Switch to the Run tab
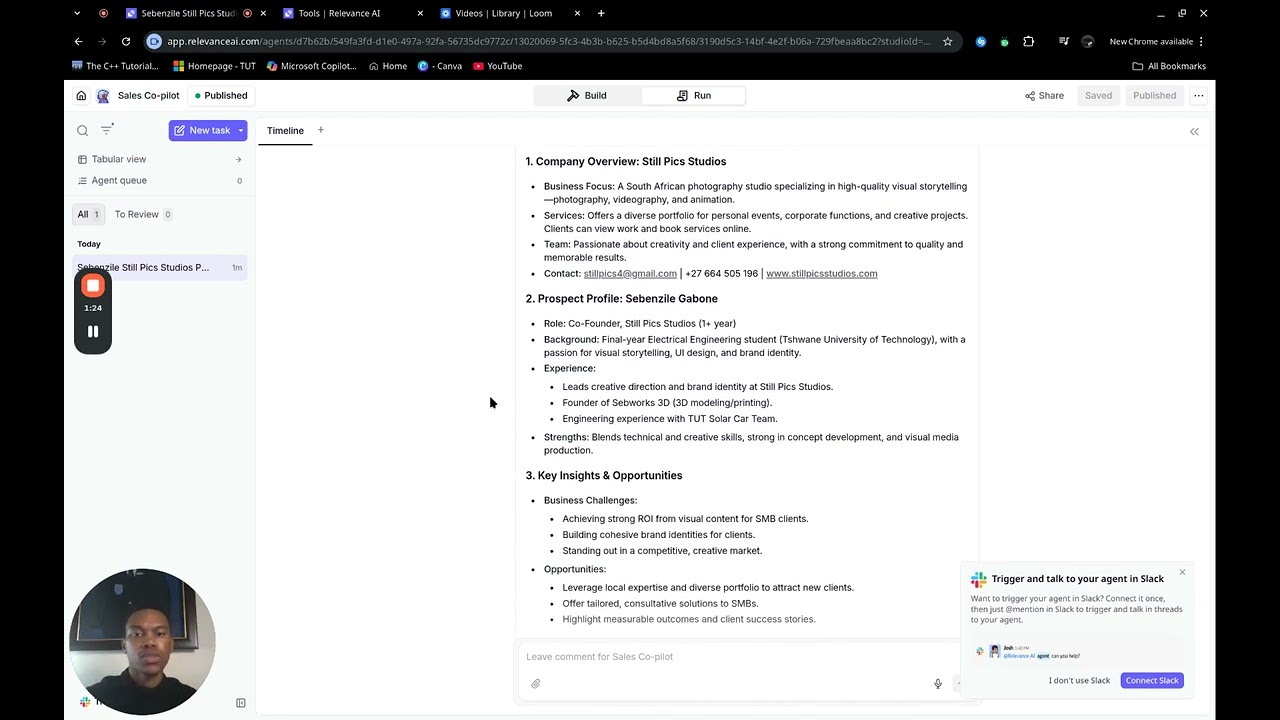This screenshot has width=1280, height=720. tap(694, 96)
